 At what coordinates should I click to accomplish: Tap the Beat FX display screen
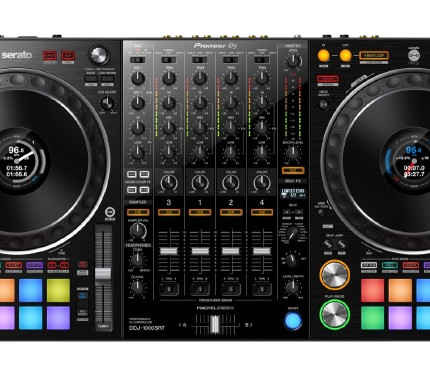293,194
